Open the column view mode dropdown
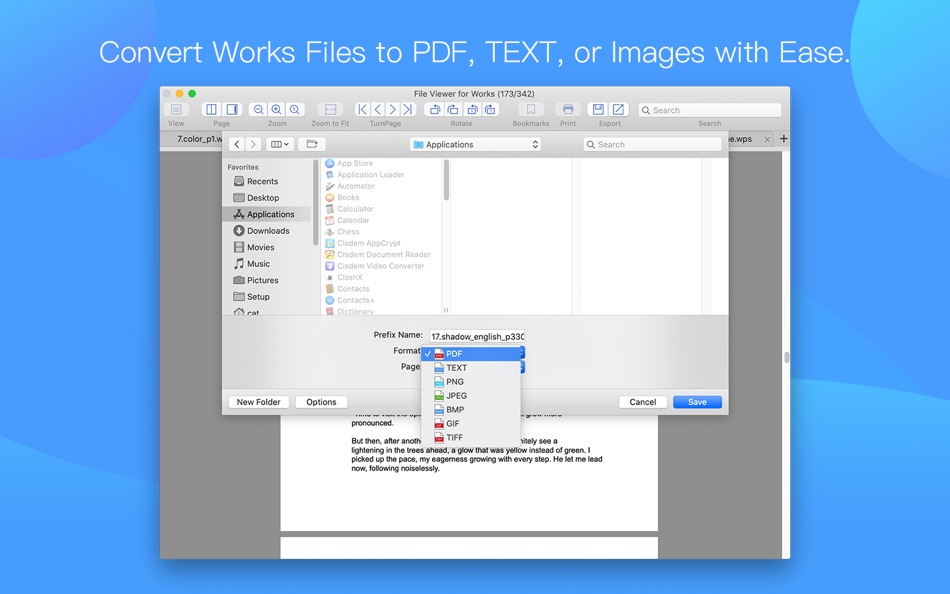Image resolution: width=950 pixels, height=594 pixels. pos(279,144)
